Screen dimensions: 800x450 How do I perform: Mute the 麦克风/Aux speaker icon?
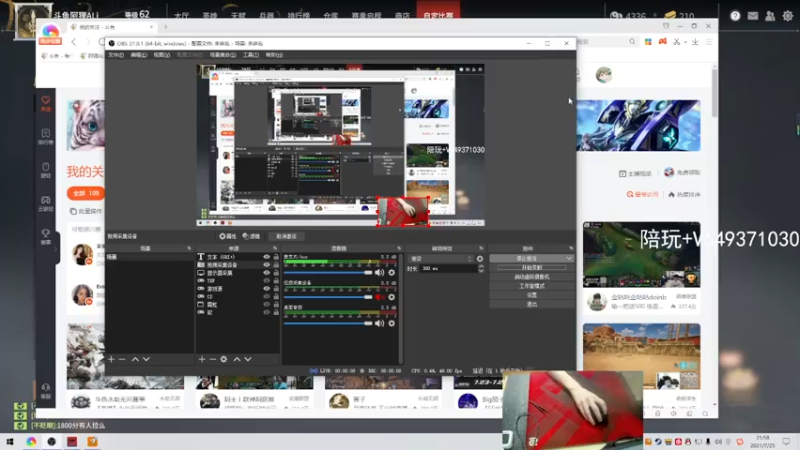[x=380, y=272]
